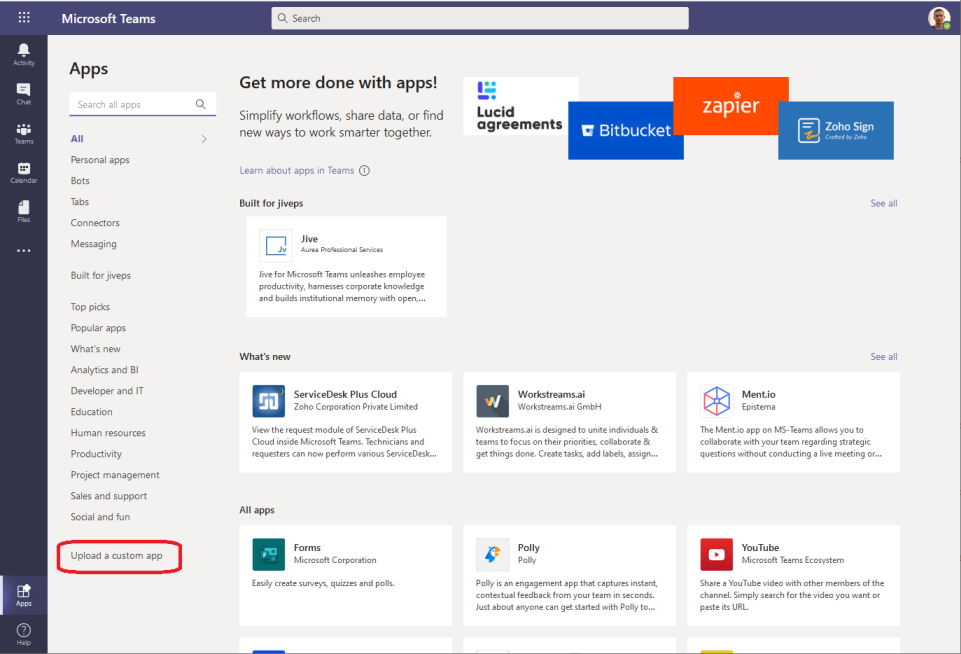Viewport: 961px width, 654px height.
Task: Select the Sales and support category
Action: 108,495
